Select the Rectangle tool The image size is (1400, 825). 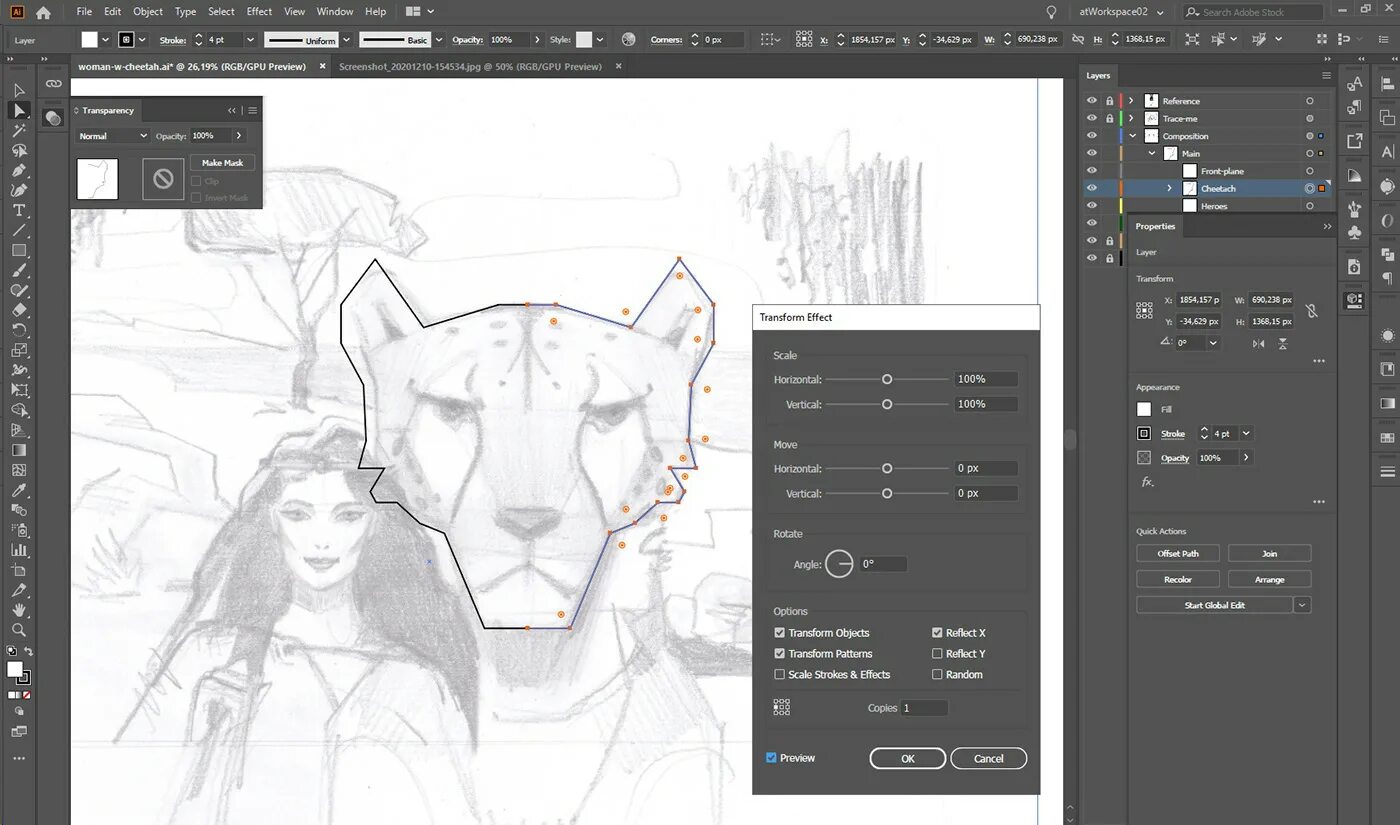click(19, 251)
